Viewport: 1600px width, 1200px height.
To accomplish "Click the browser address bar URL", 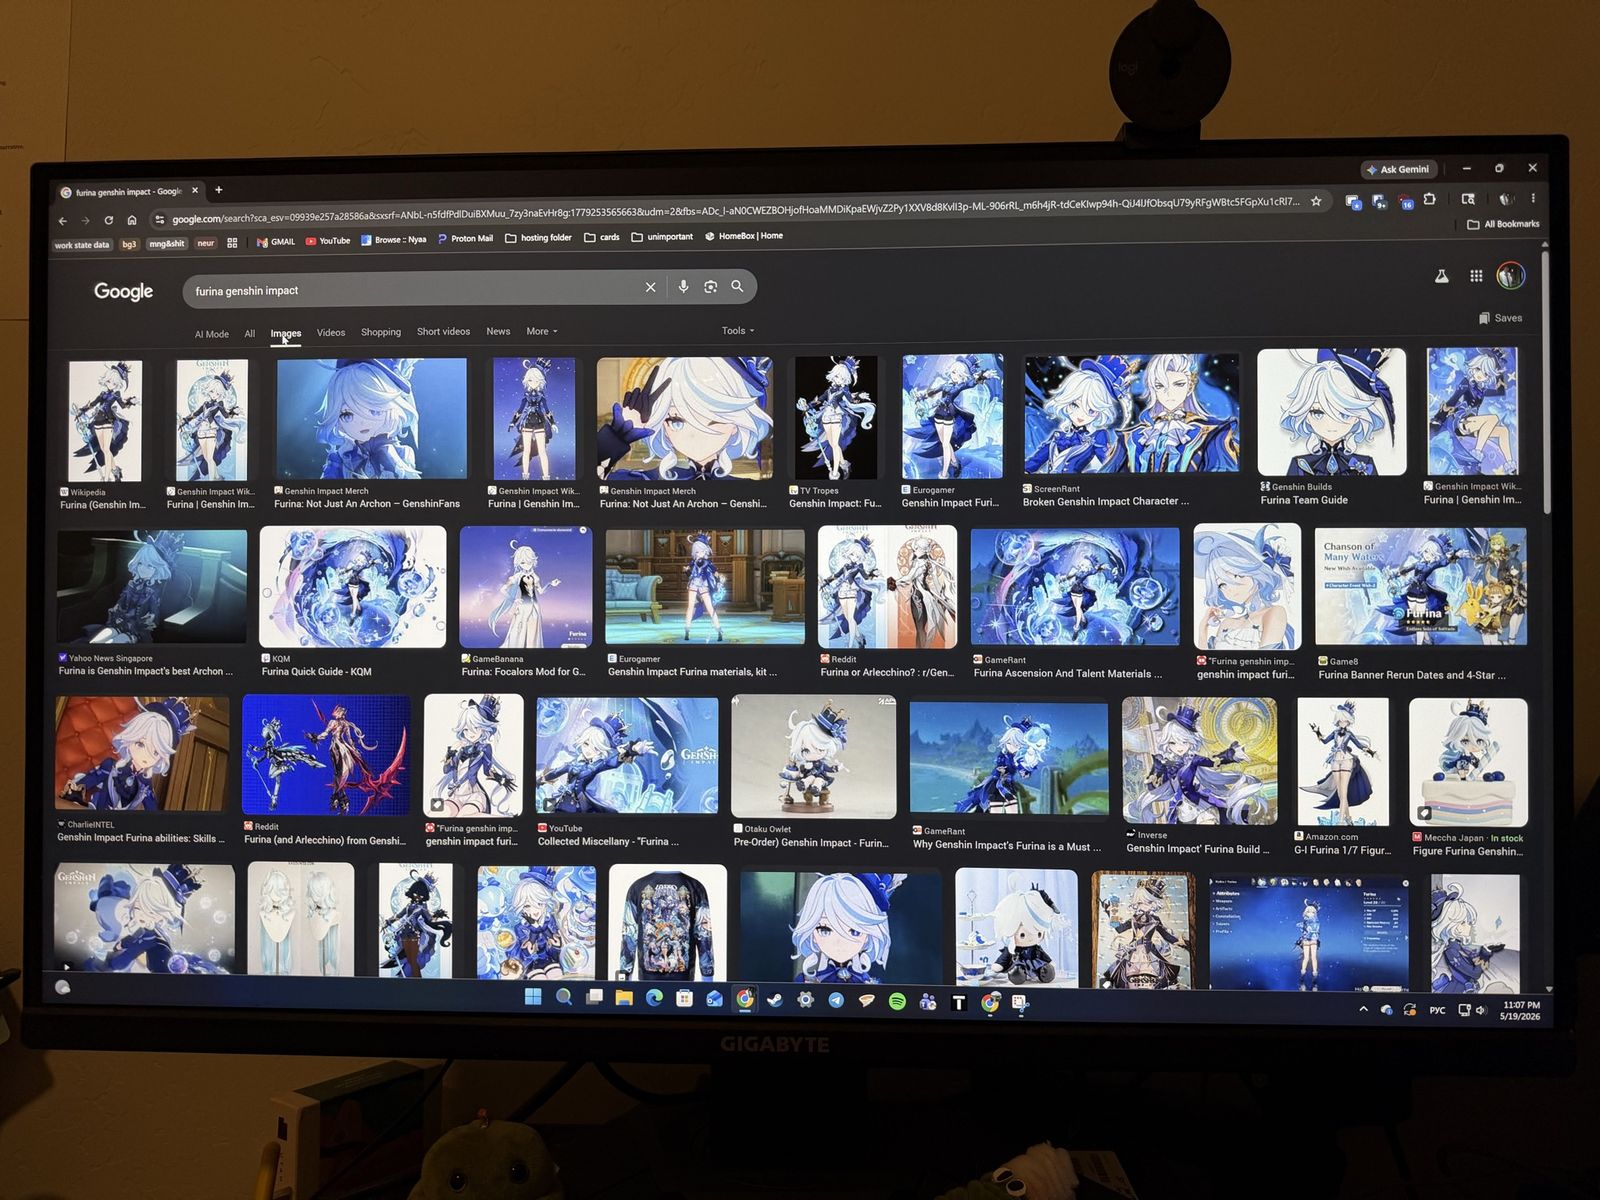I will 735,210.
